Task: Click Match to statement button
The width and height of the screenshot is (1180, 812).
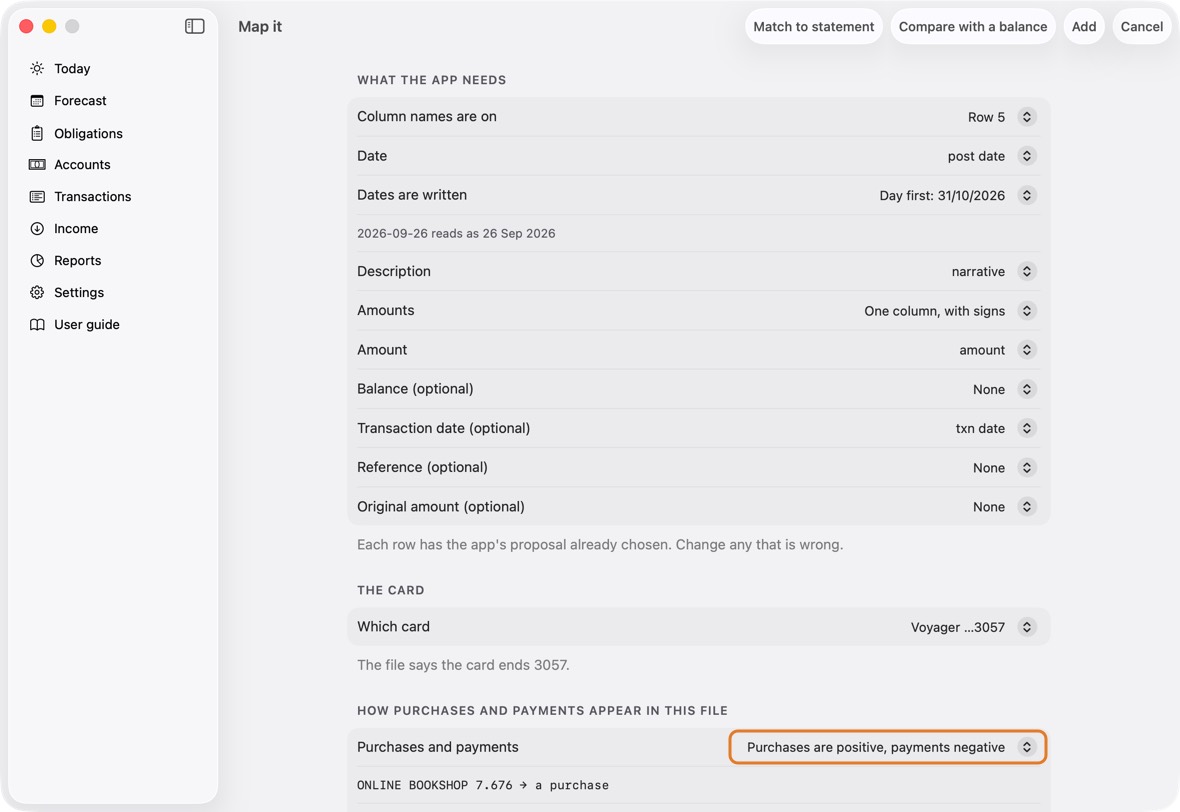Action: [x=814, y=26]
